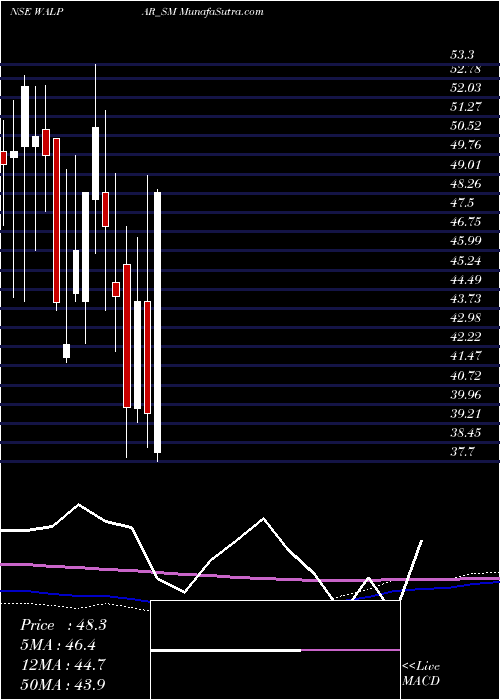The image size is (500, 700).
Task: Click the 42.22 price axis label
Action: tap(465, 337)
